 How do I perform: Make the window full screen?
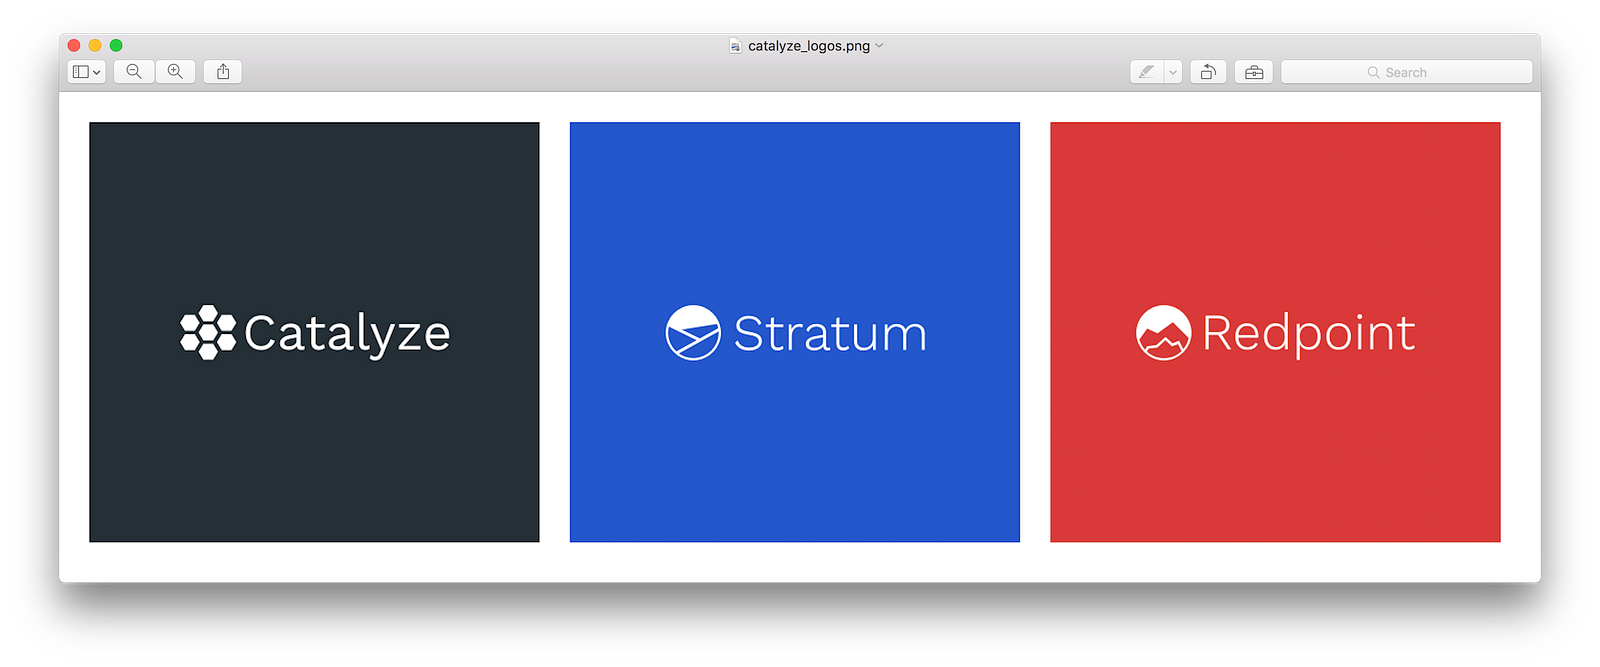[116, 45]
